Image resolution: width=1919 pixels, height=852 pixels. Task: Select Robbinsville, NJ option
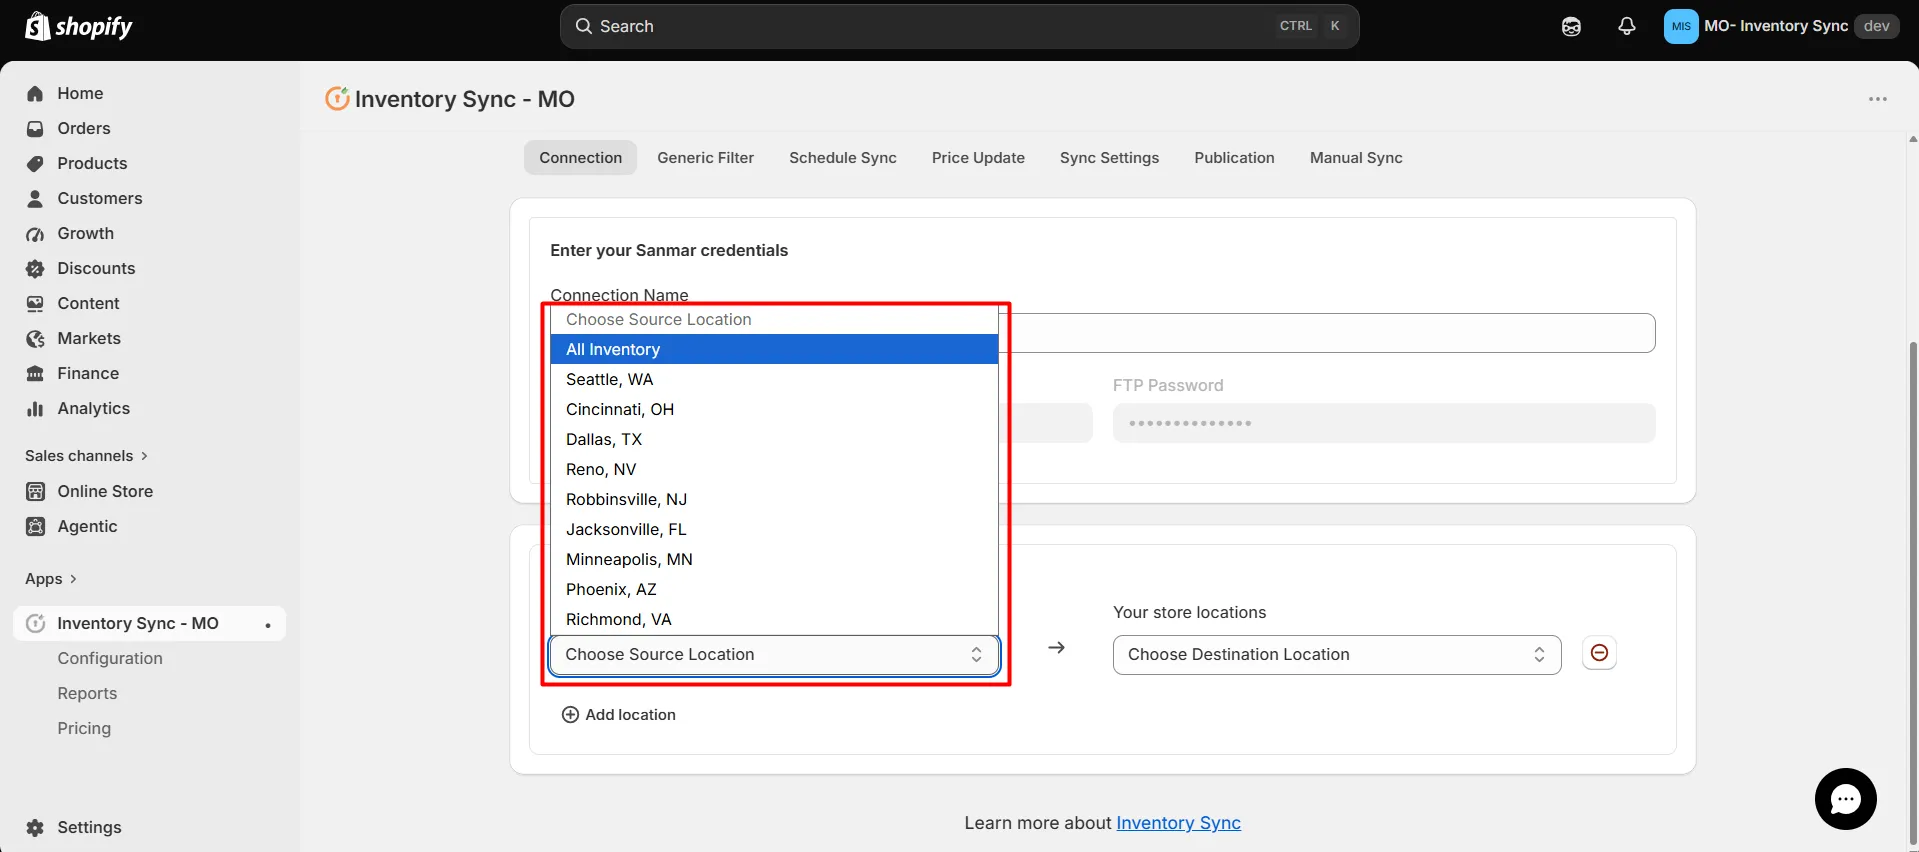(774, 499)
